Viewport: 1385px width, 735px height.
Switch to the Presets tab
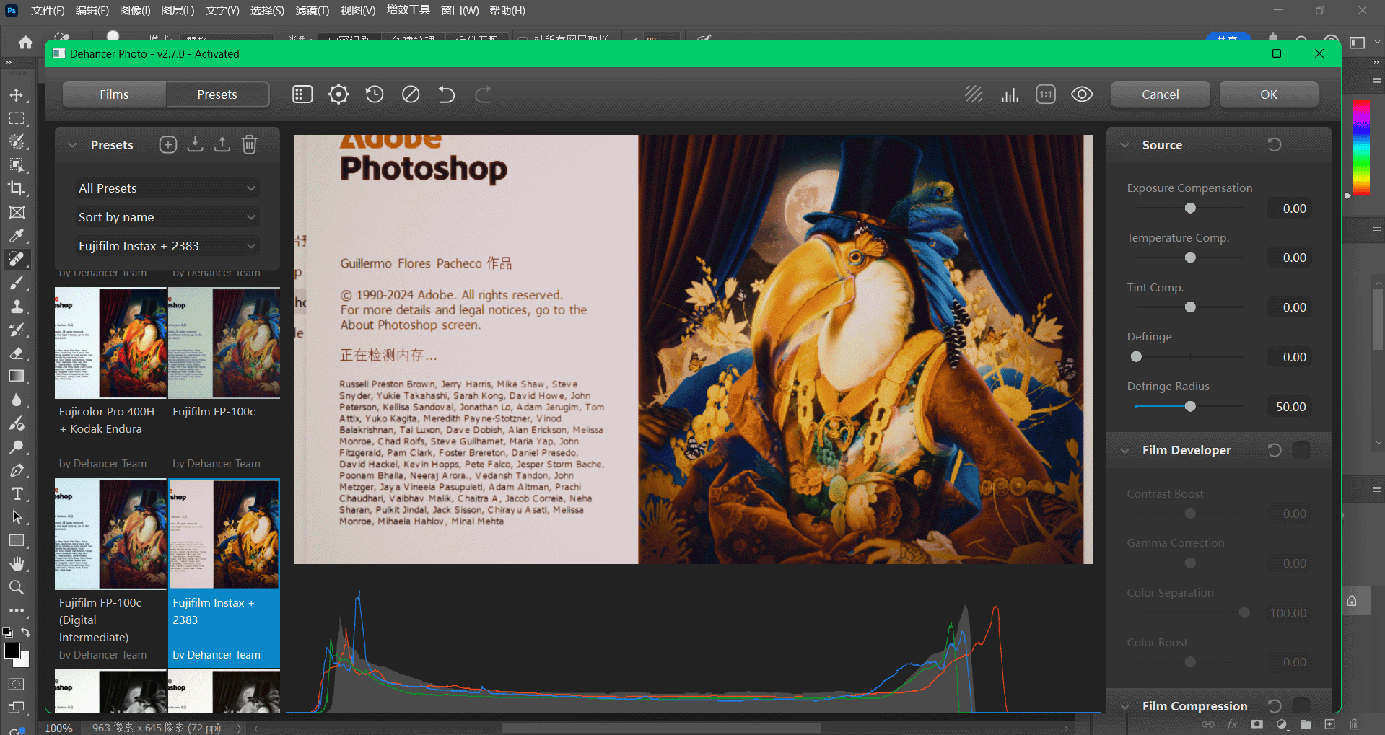(217, 94)
